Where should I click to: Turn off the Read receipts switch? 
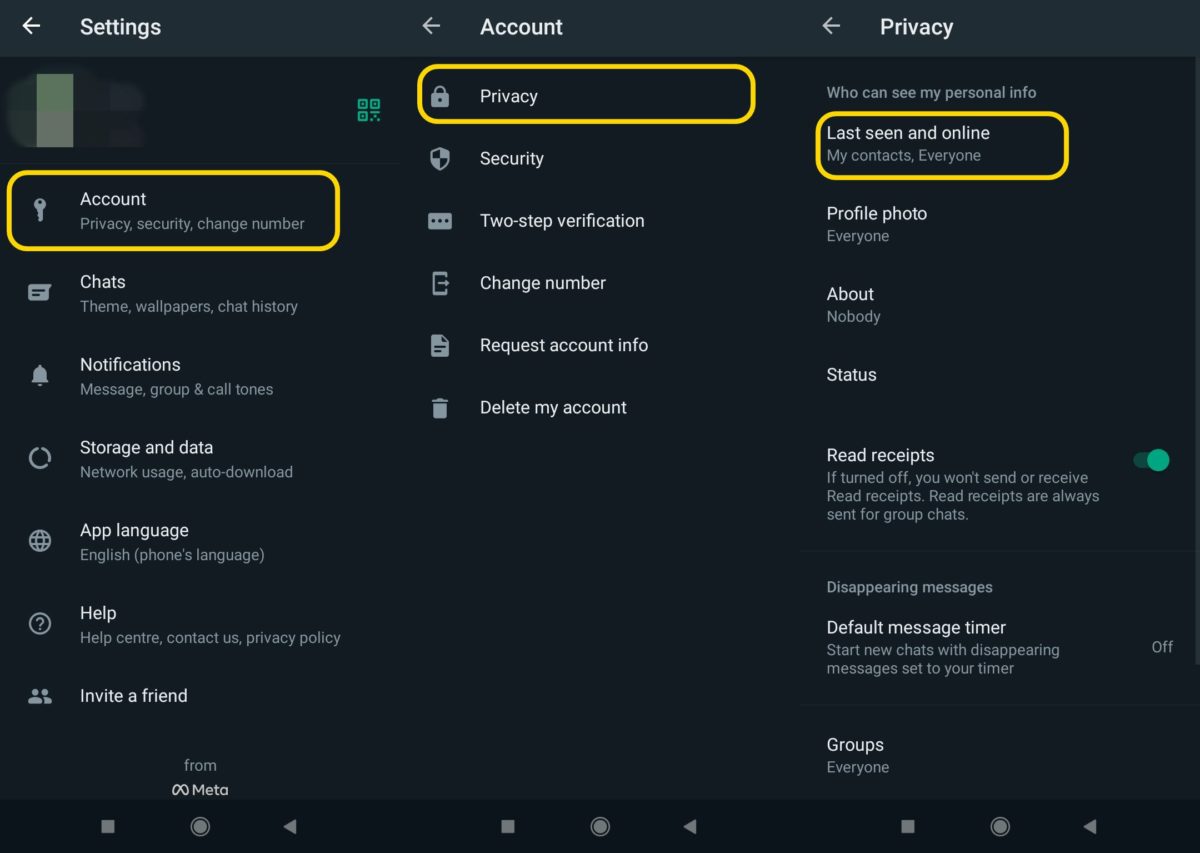click(1151, 460)
